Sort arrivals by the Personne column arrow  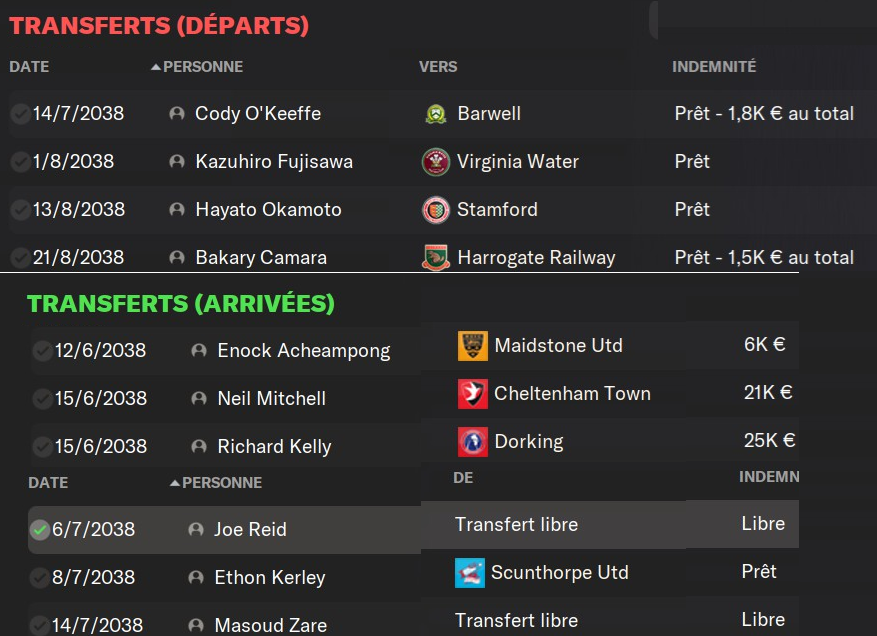[175, 483]
